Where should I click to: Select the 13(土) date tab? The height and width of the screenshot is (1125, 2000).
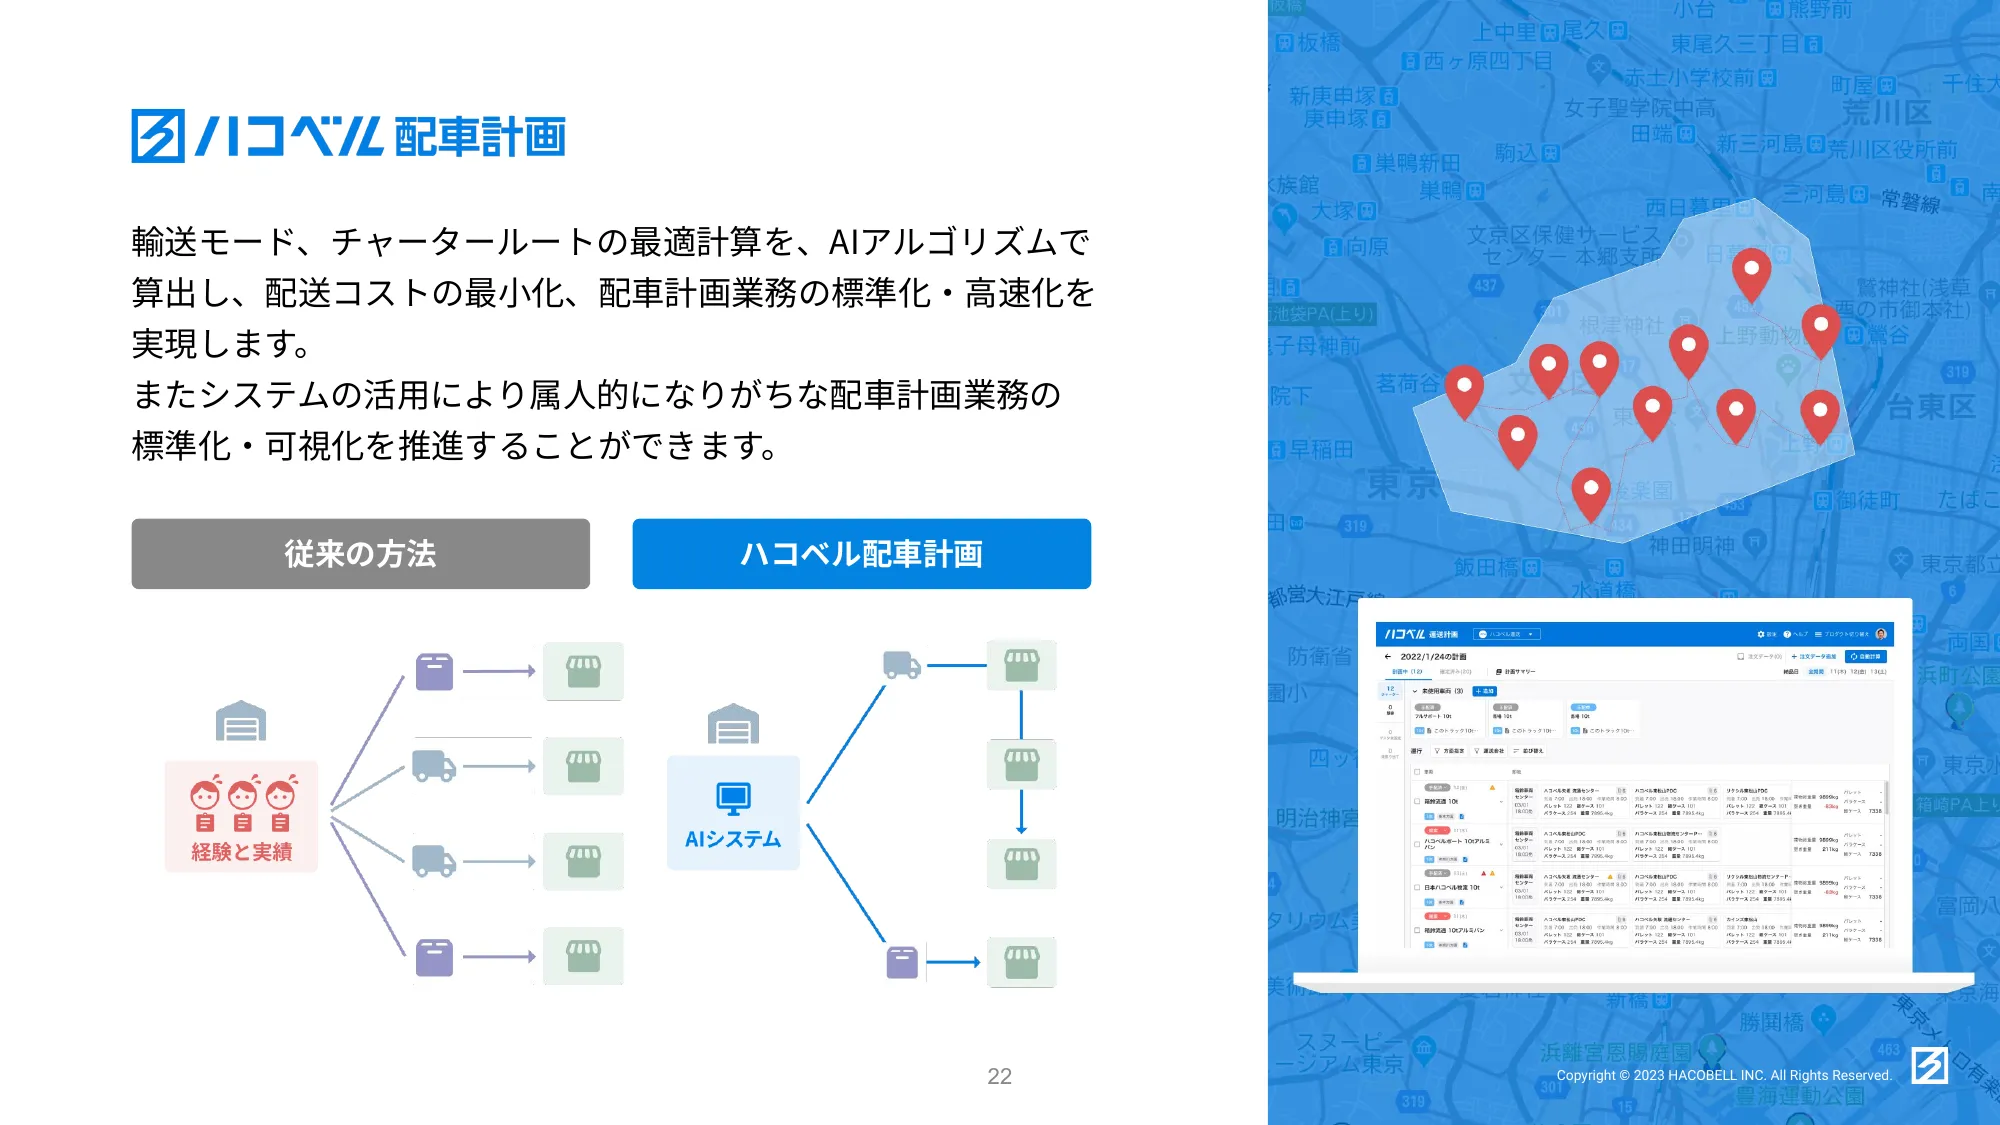[x=1878, y=672]
